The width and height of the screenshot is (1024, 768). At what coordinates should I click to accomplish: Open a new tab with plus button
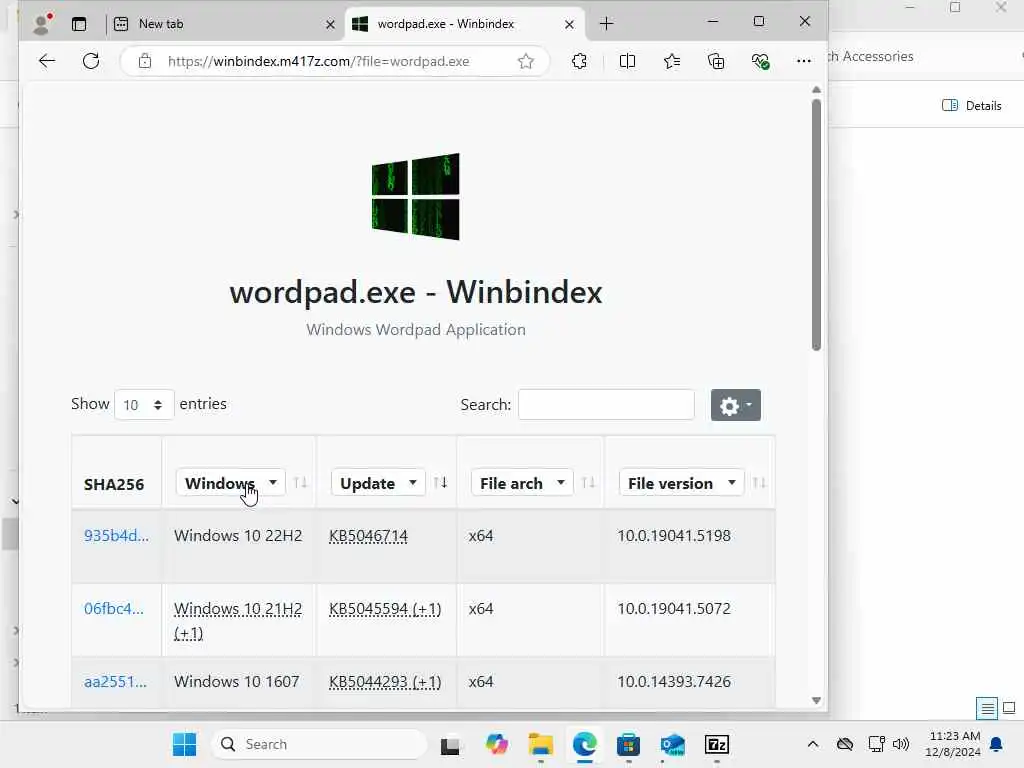607,24
